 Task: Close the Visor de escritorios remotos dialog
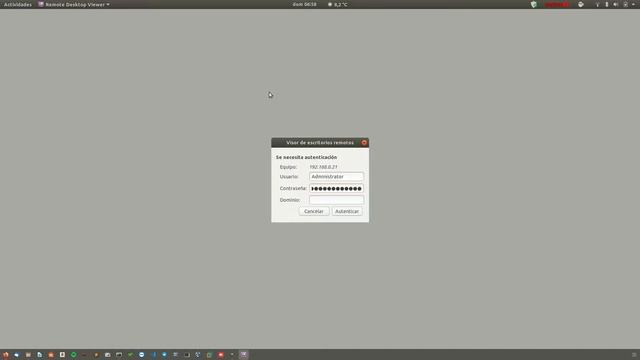pyautogui.click(x=364, y=142)
